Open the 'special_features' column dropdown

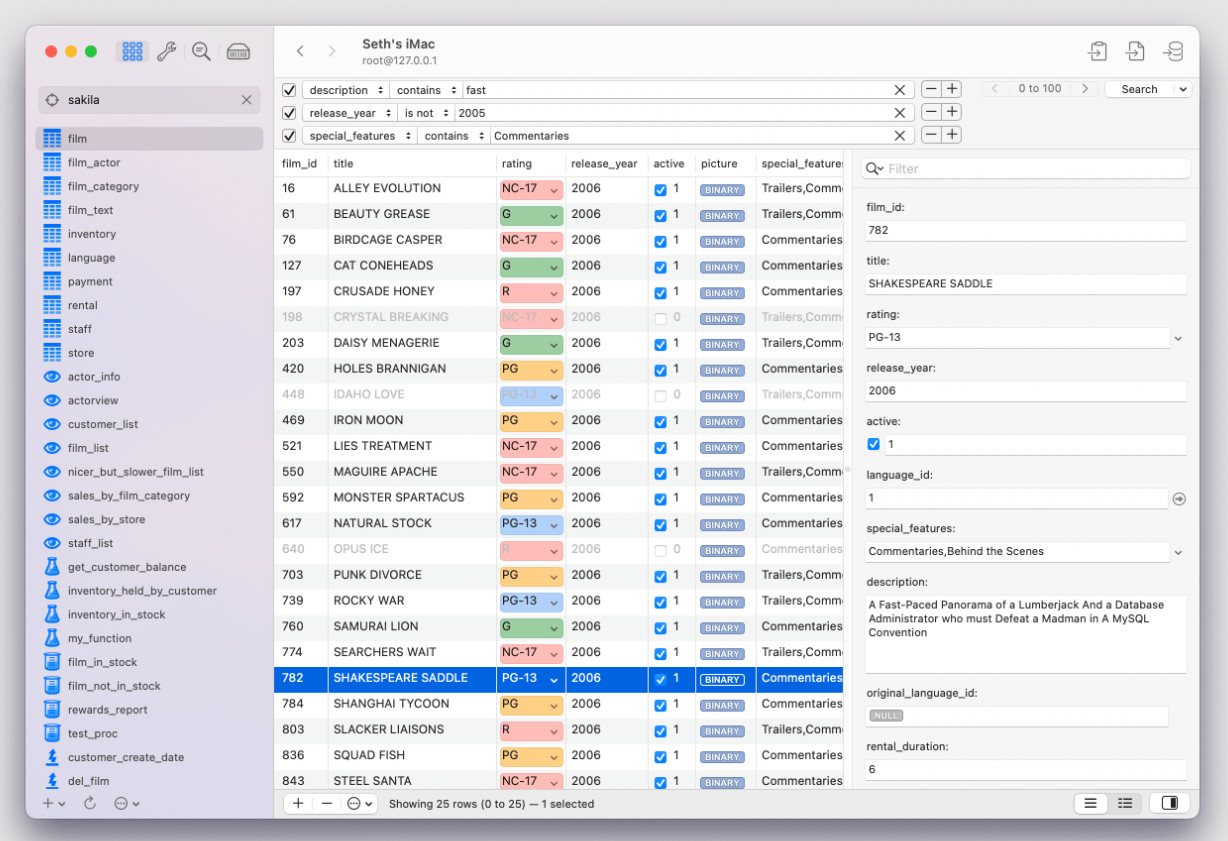(360, 136)
